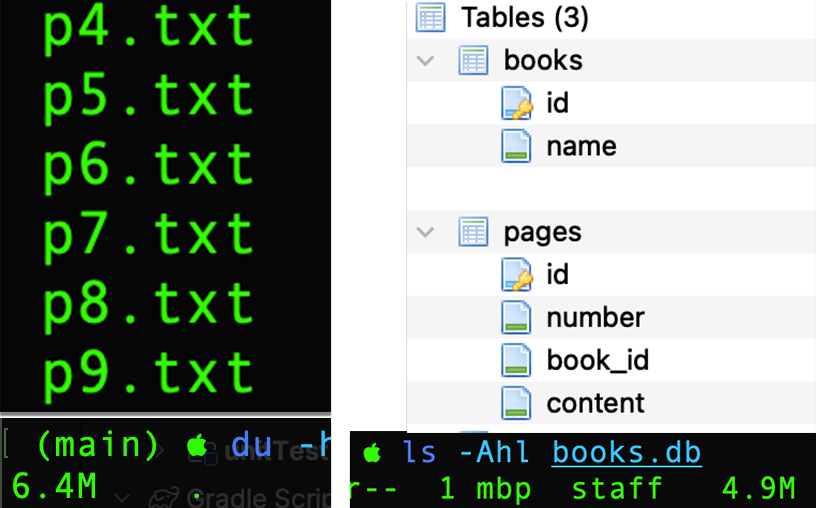Viewport: 816px width, 508px height.
Task: Click the pages table icon
Action: pos(473,232)
